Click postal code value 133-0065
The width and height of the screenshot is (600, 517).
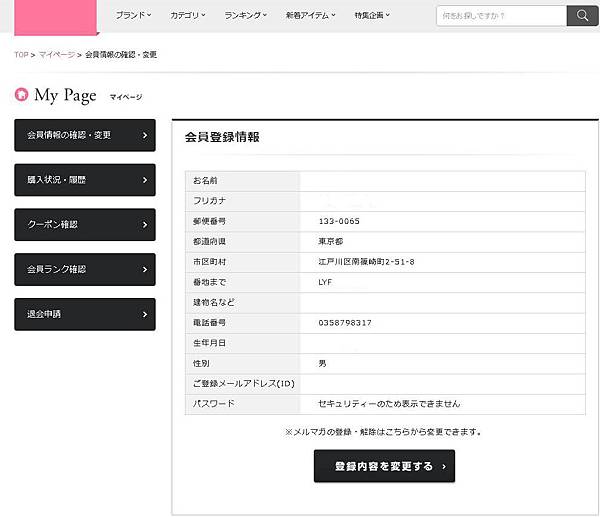339,221
